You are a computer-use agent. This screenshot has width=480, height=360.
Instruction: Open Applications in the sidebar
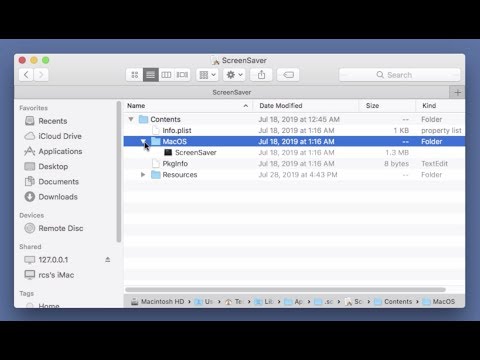point(60,151)
